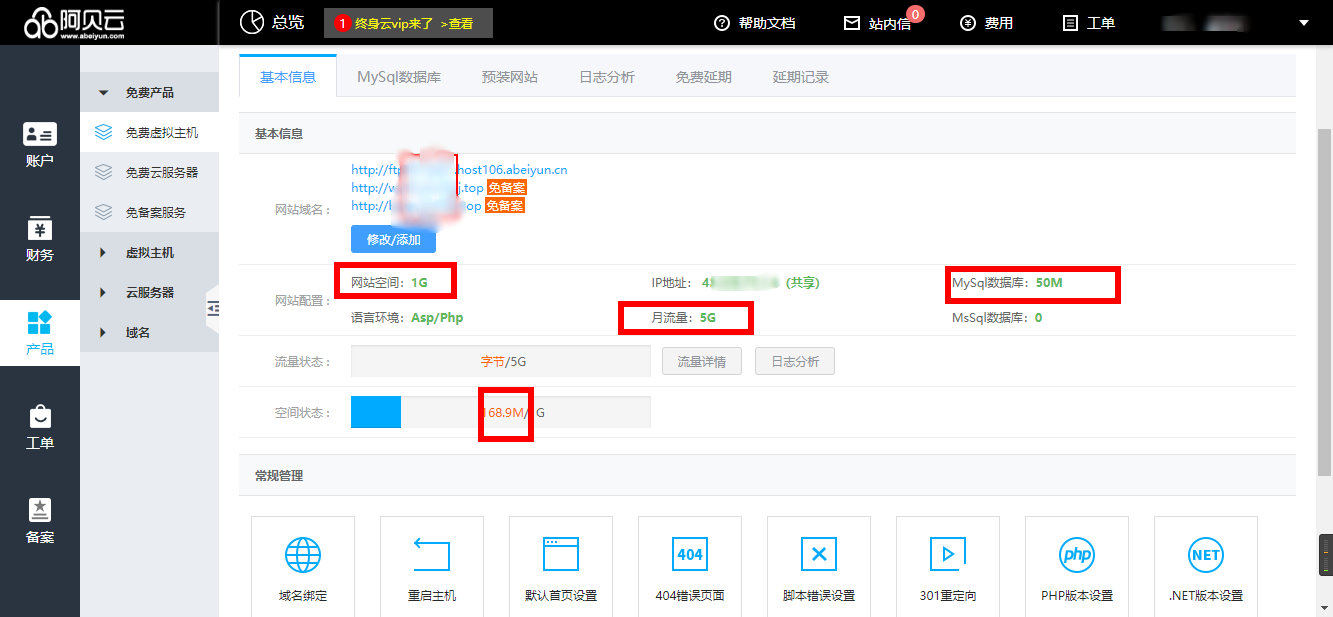1333x617 pixels.
Task: Click 重启主机 restart icon
Action: (x=432, y=554)
